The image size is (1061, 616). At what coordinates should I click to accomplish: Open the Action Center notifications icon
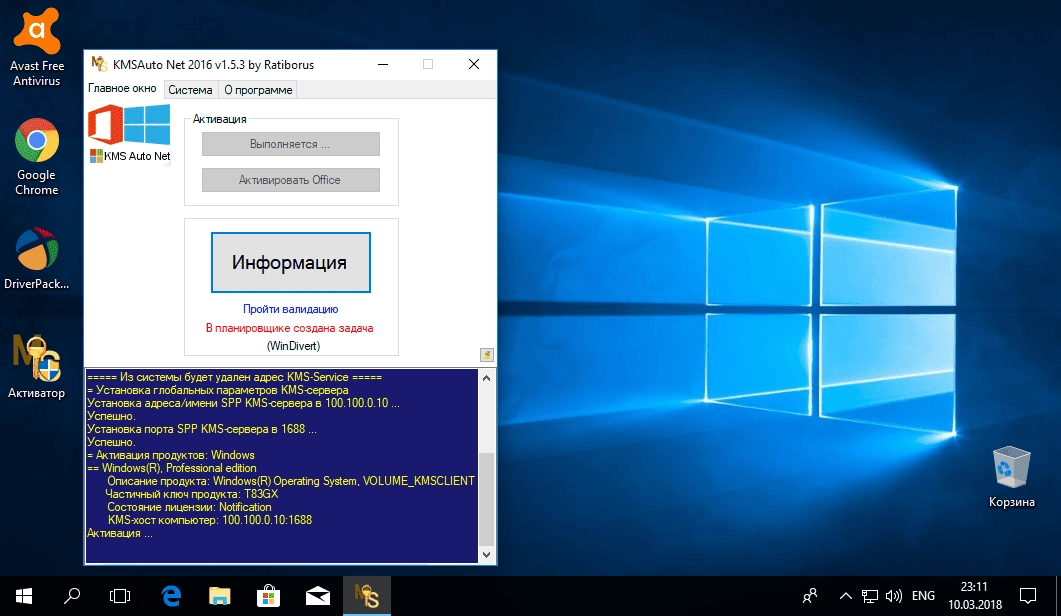[1028, 596]
